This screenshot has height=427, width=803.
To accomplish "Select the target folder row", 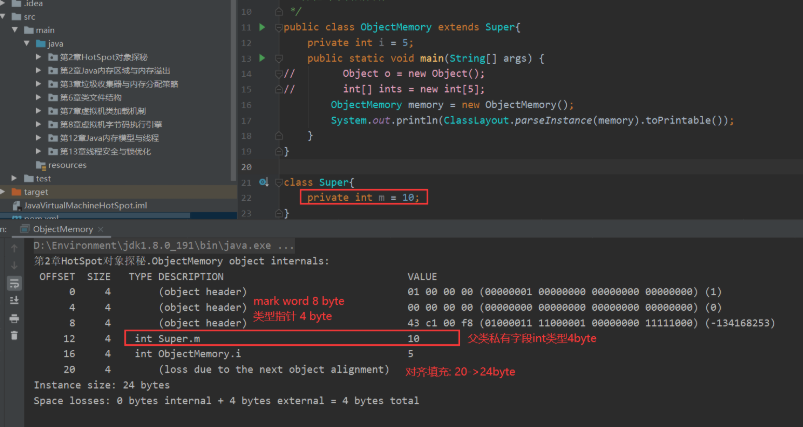I will [x=118, y=192].
